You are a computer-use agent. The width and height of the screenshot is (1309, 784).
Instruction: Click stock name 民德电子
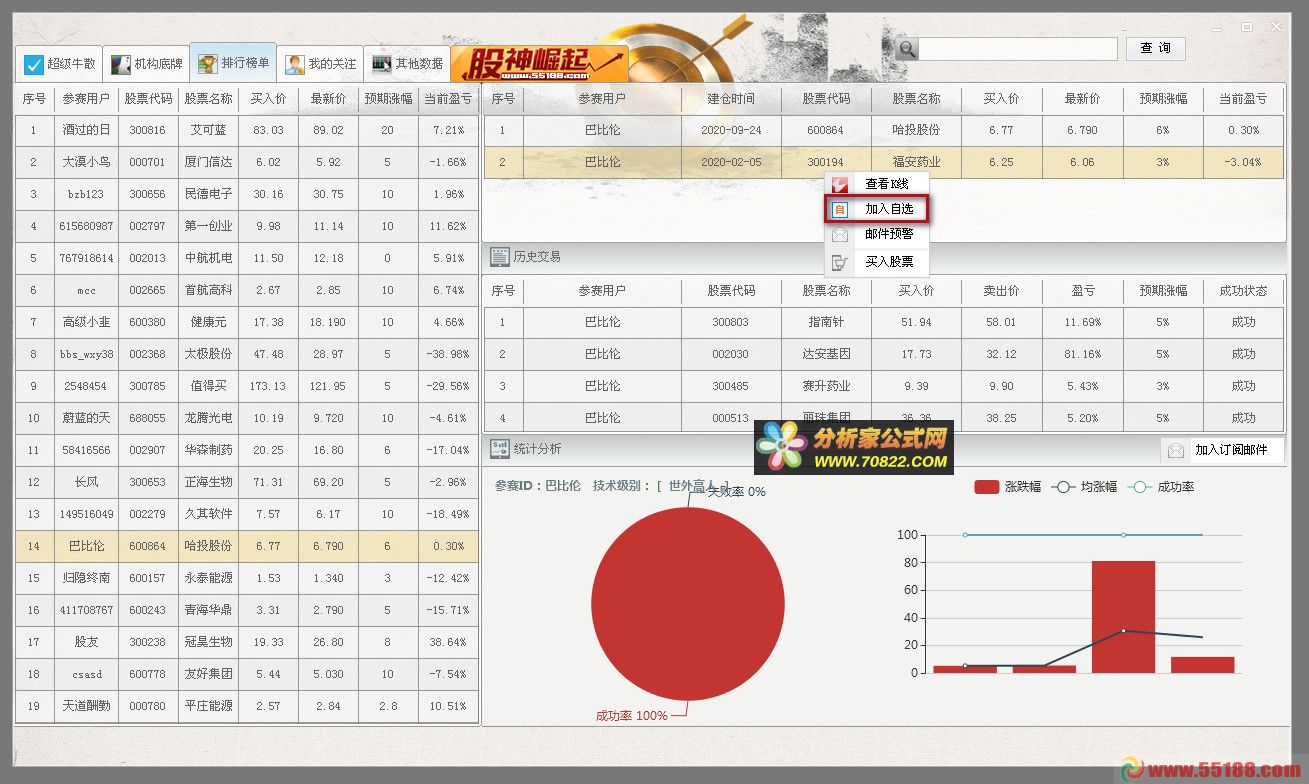pos(208,194)
